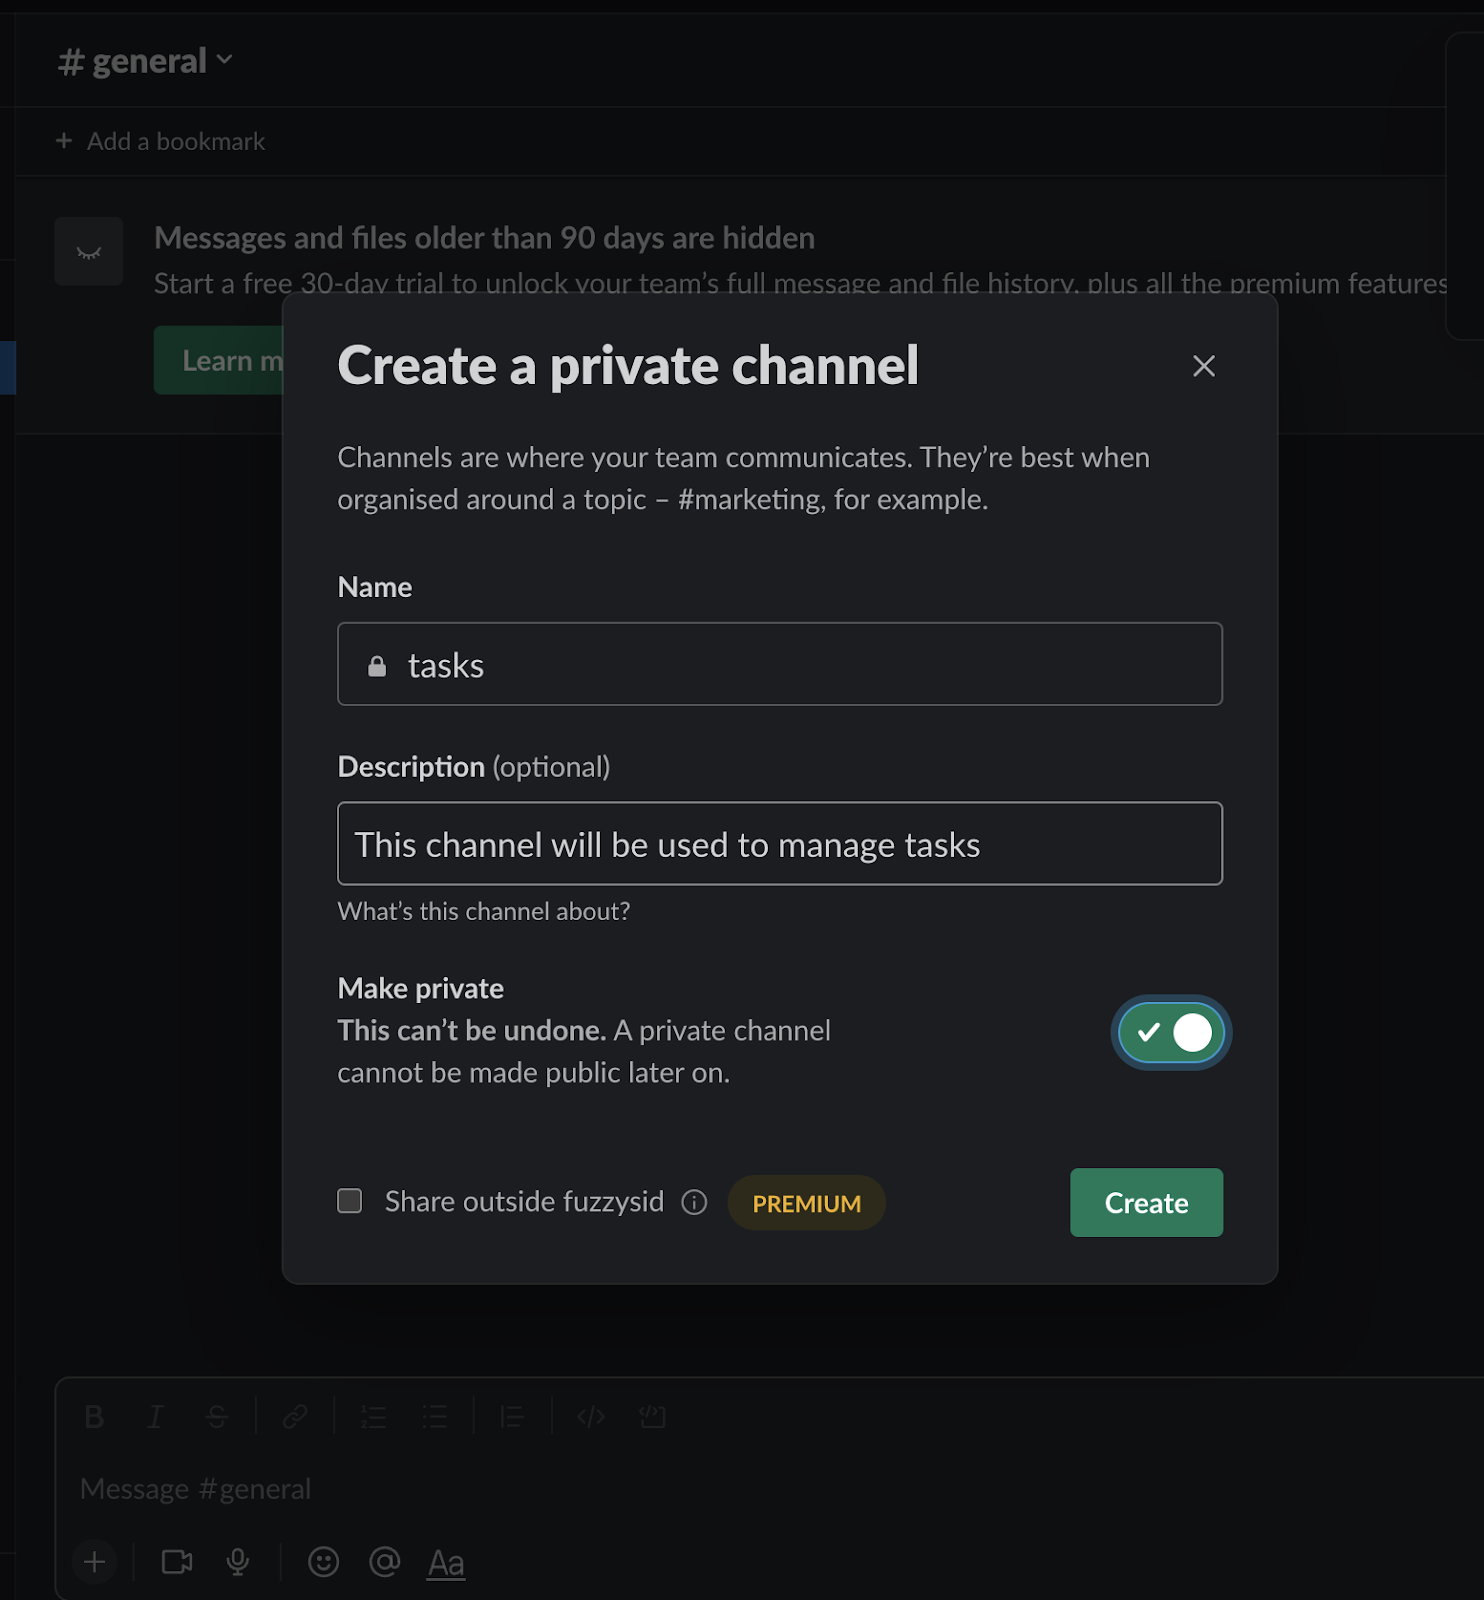
Task: Open the #general channel dropdown
Action: (x=146, y=61)
